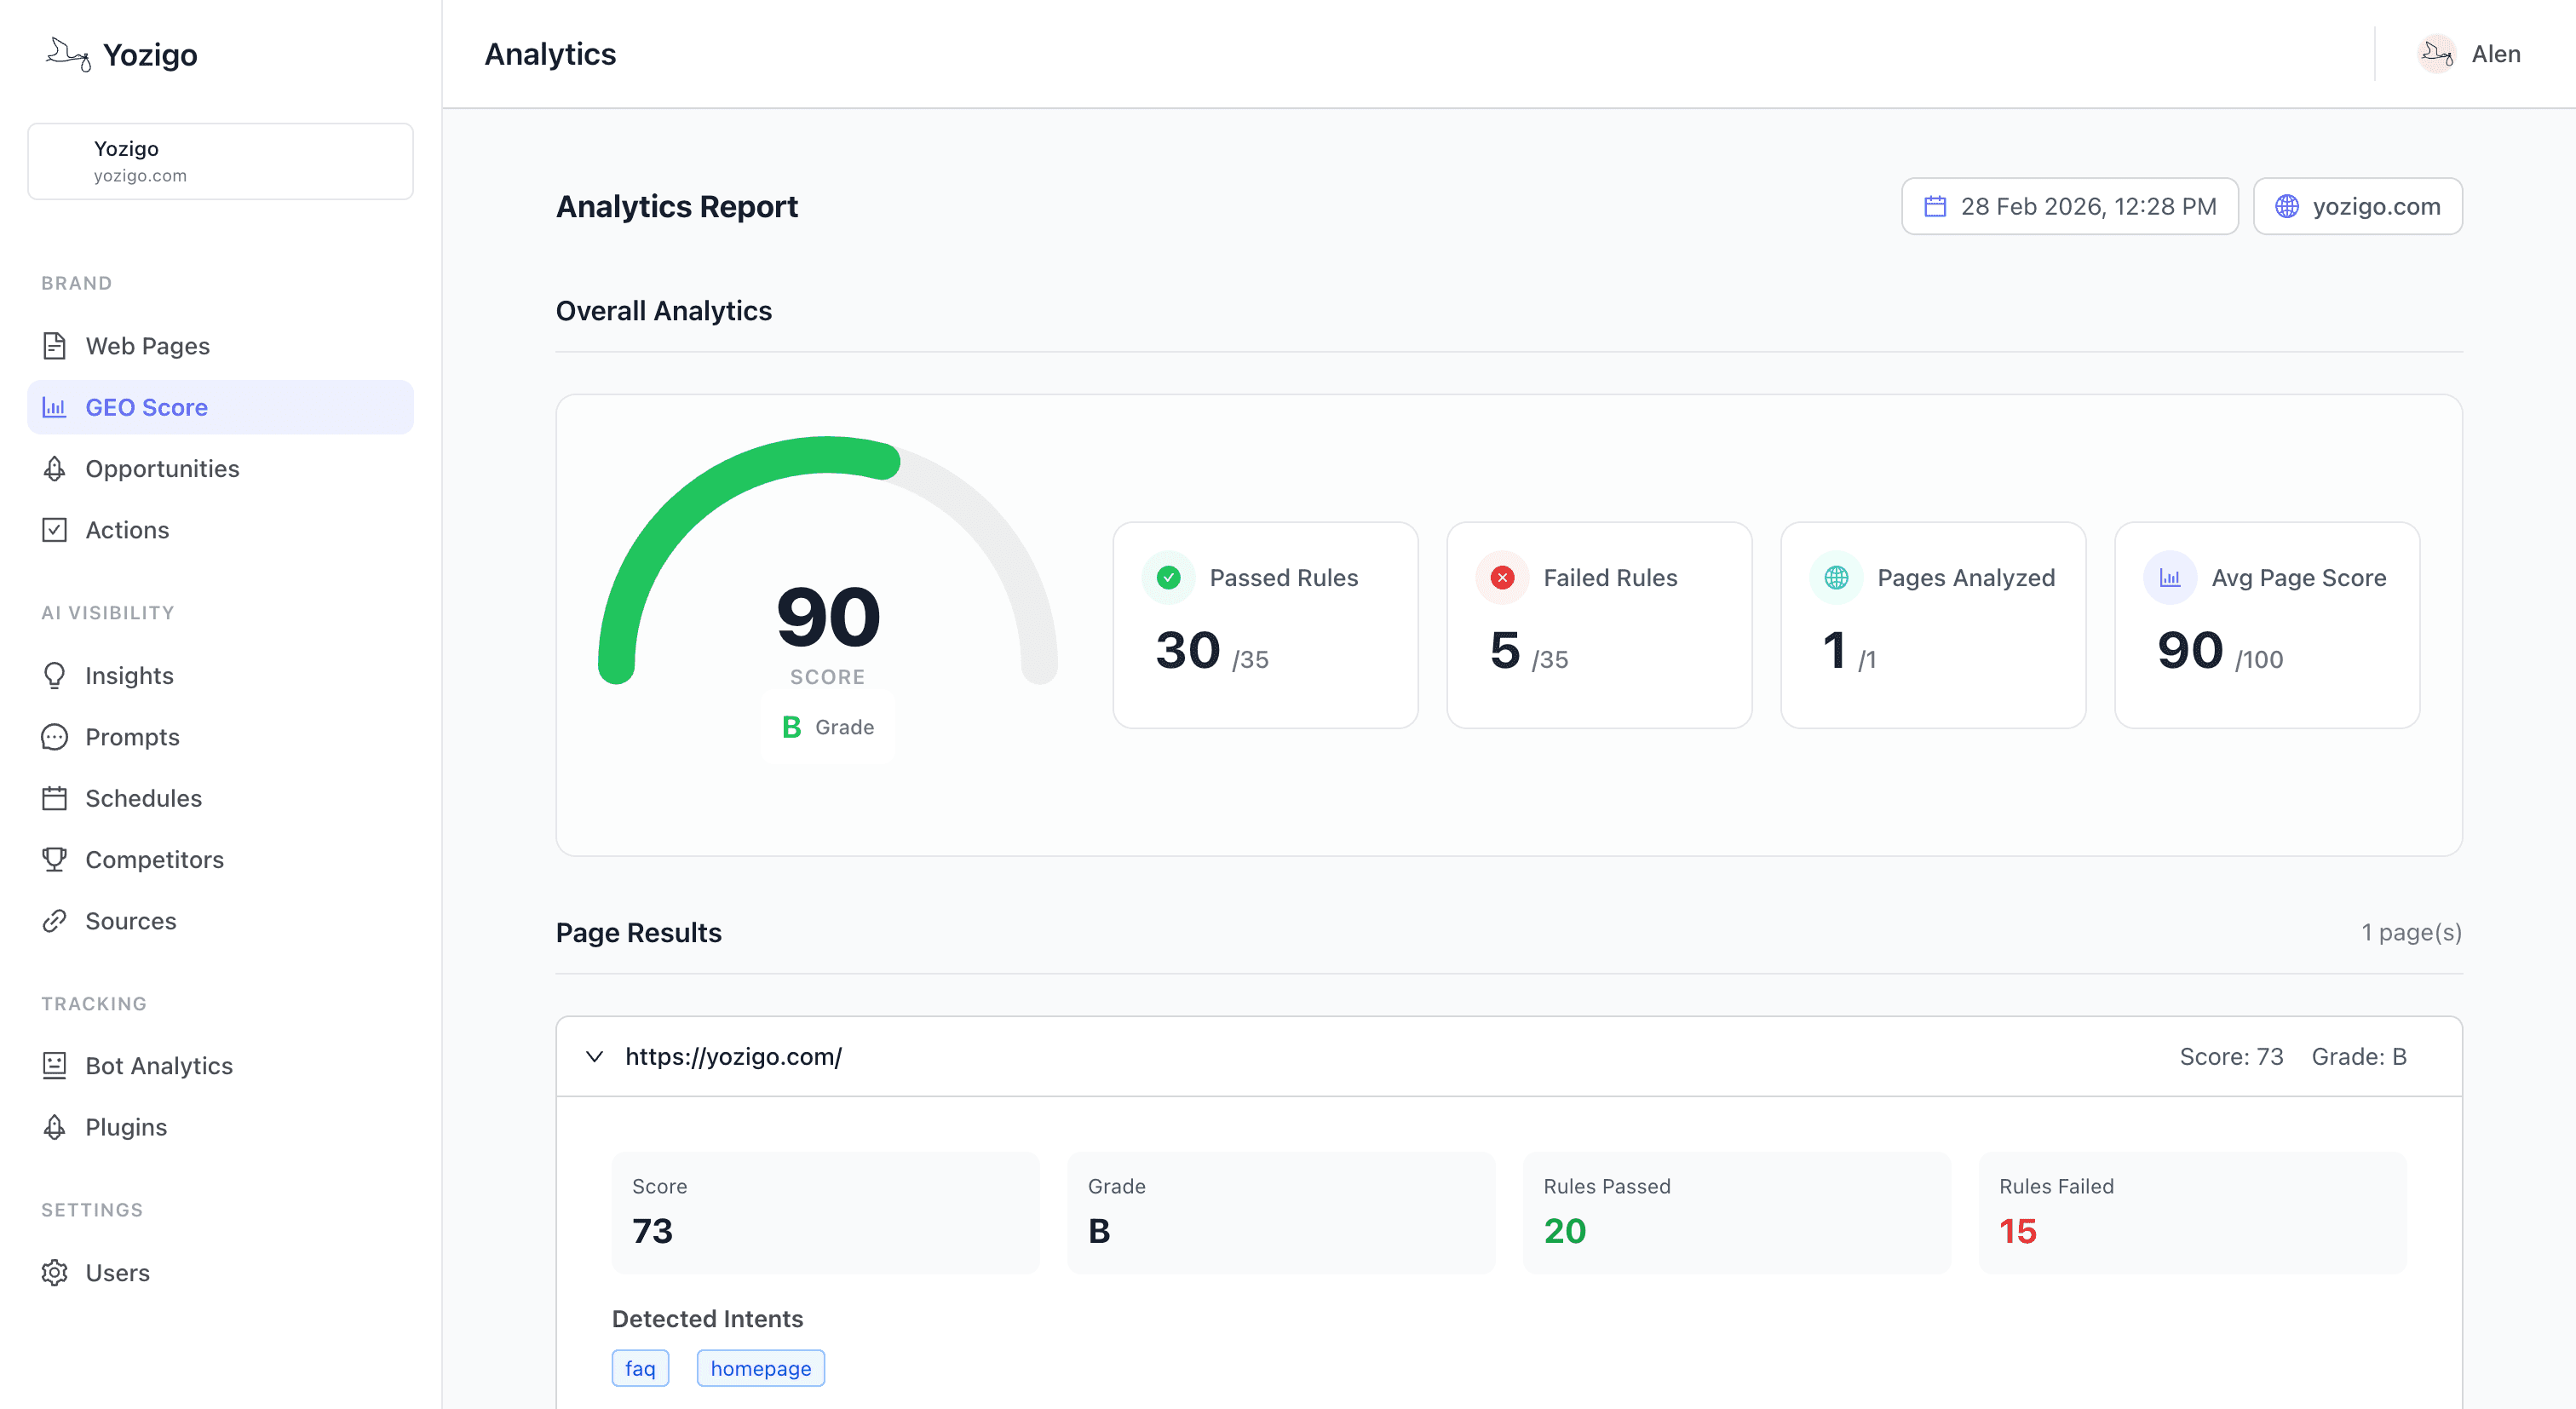Collapse the https://yozigo.com/ page result
Screen dimensions: 2576x1409
[x=594, y=1057]
